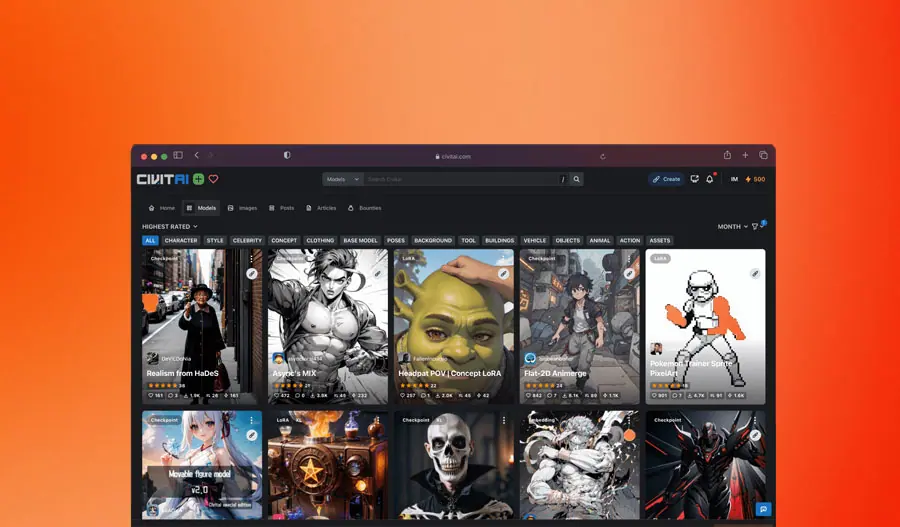Go back with Safari back arrow
Image resolution: width=900 pixels, height=527 pixels.
196,155
